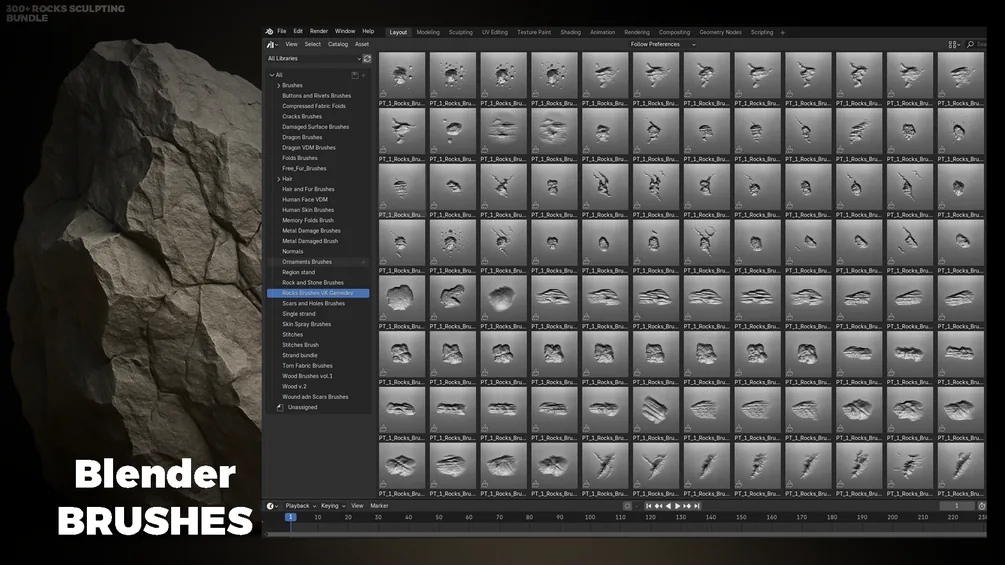Open auto keying options arrow beside record
Screen dimensions: 1005x565
(x=636, y=506)
